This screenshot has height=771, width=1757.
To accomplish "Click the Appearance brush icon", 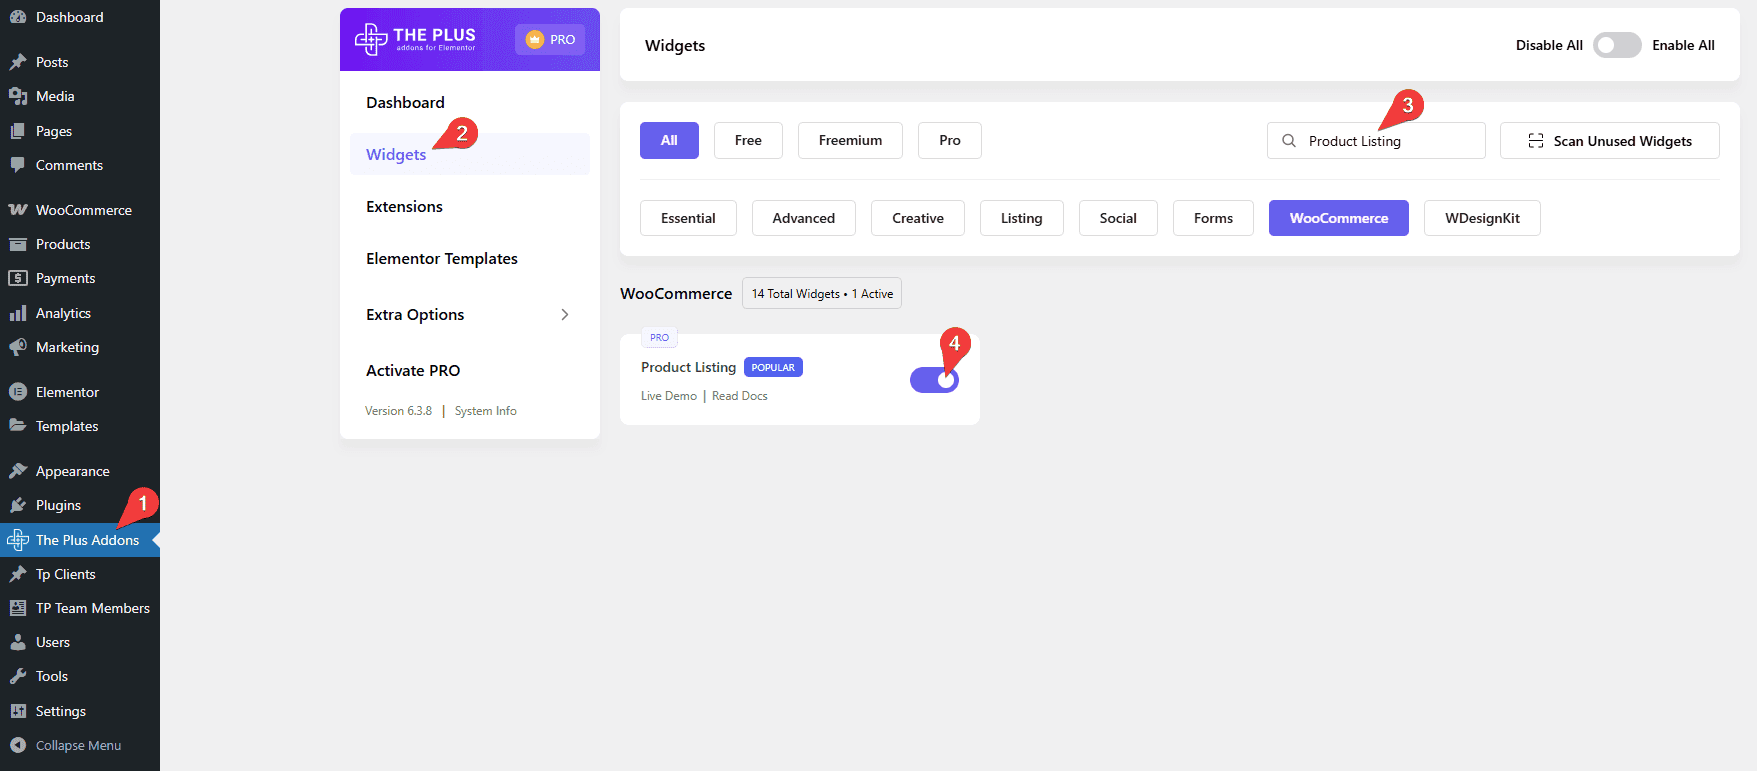I will point(18,471).
